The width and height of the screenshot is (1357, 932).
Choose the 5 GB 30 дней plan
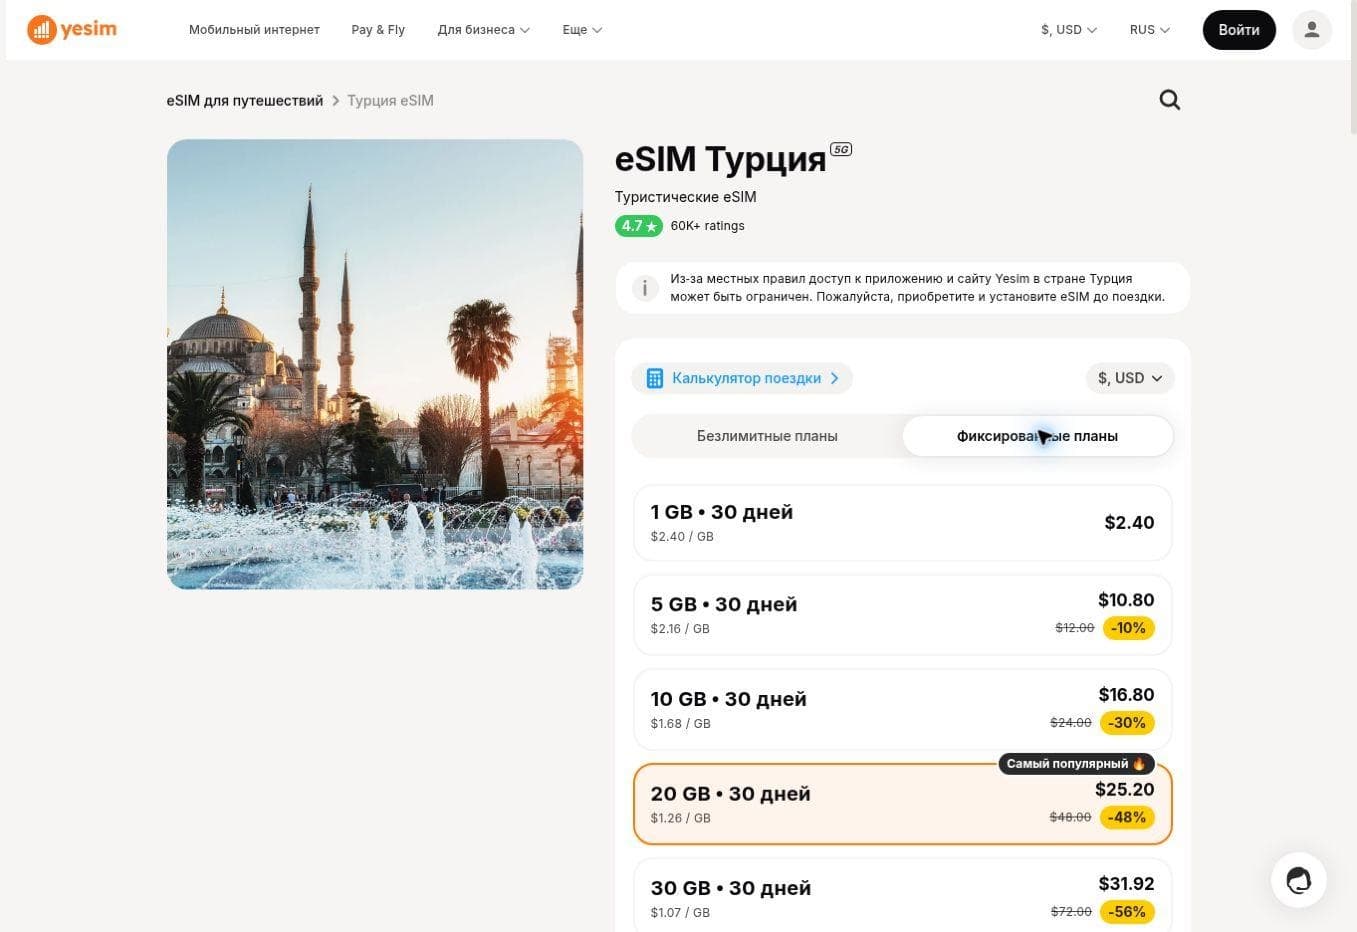[902, 615]
